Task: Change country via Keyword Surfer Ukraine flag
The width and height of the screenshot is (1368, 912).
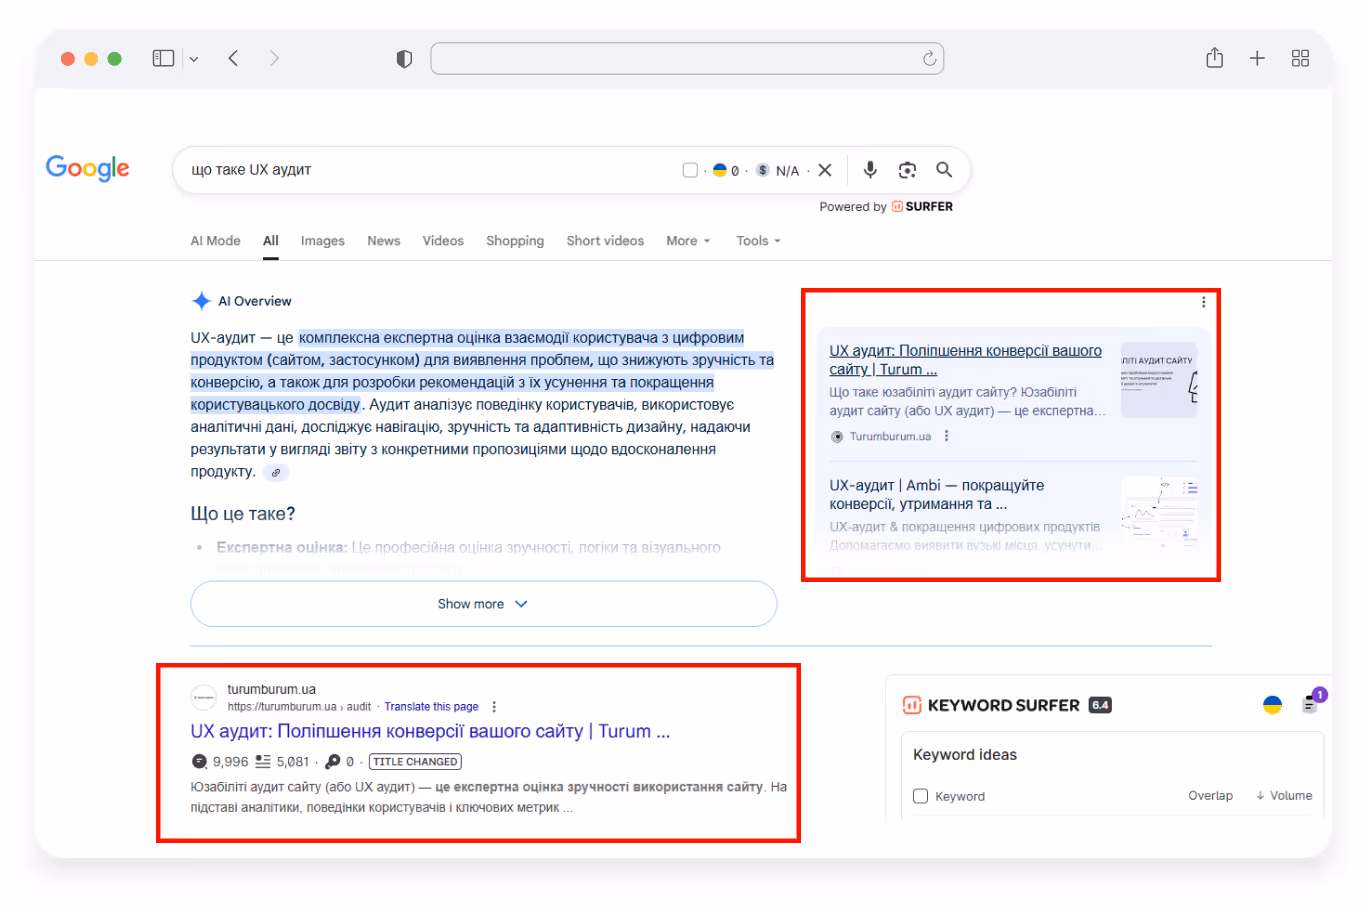Action: (1272, 704)
